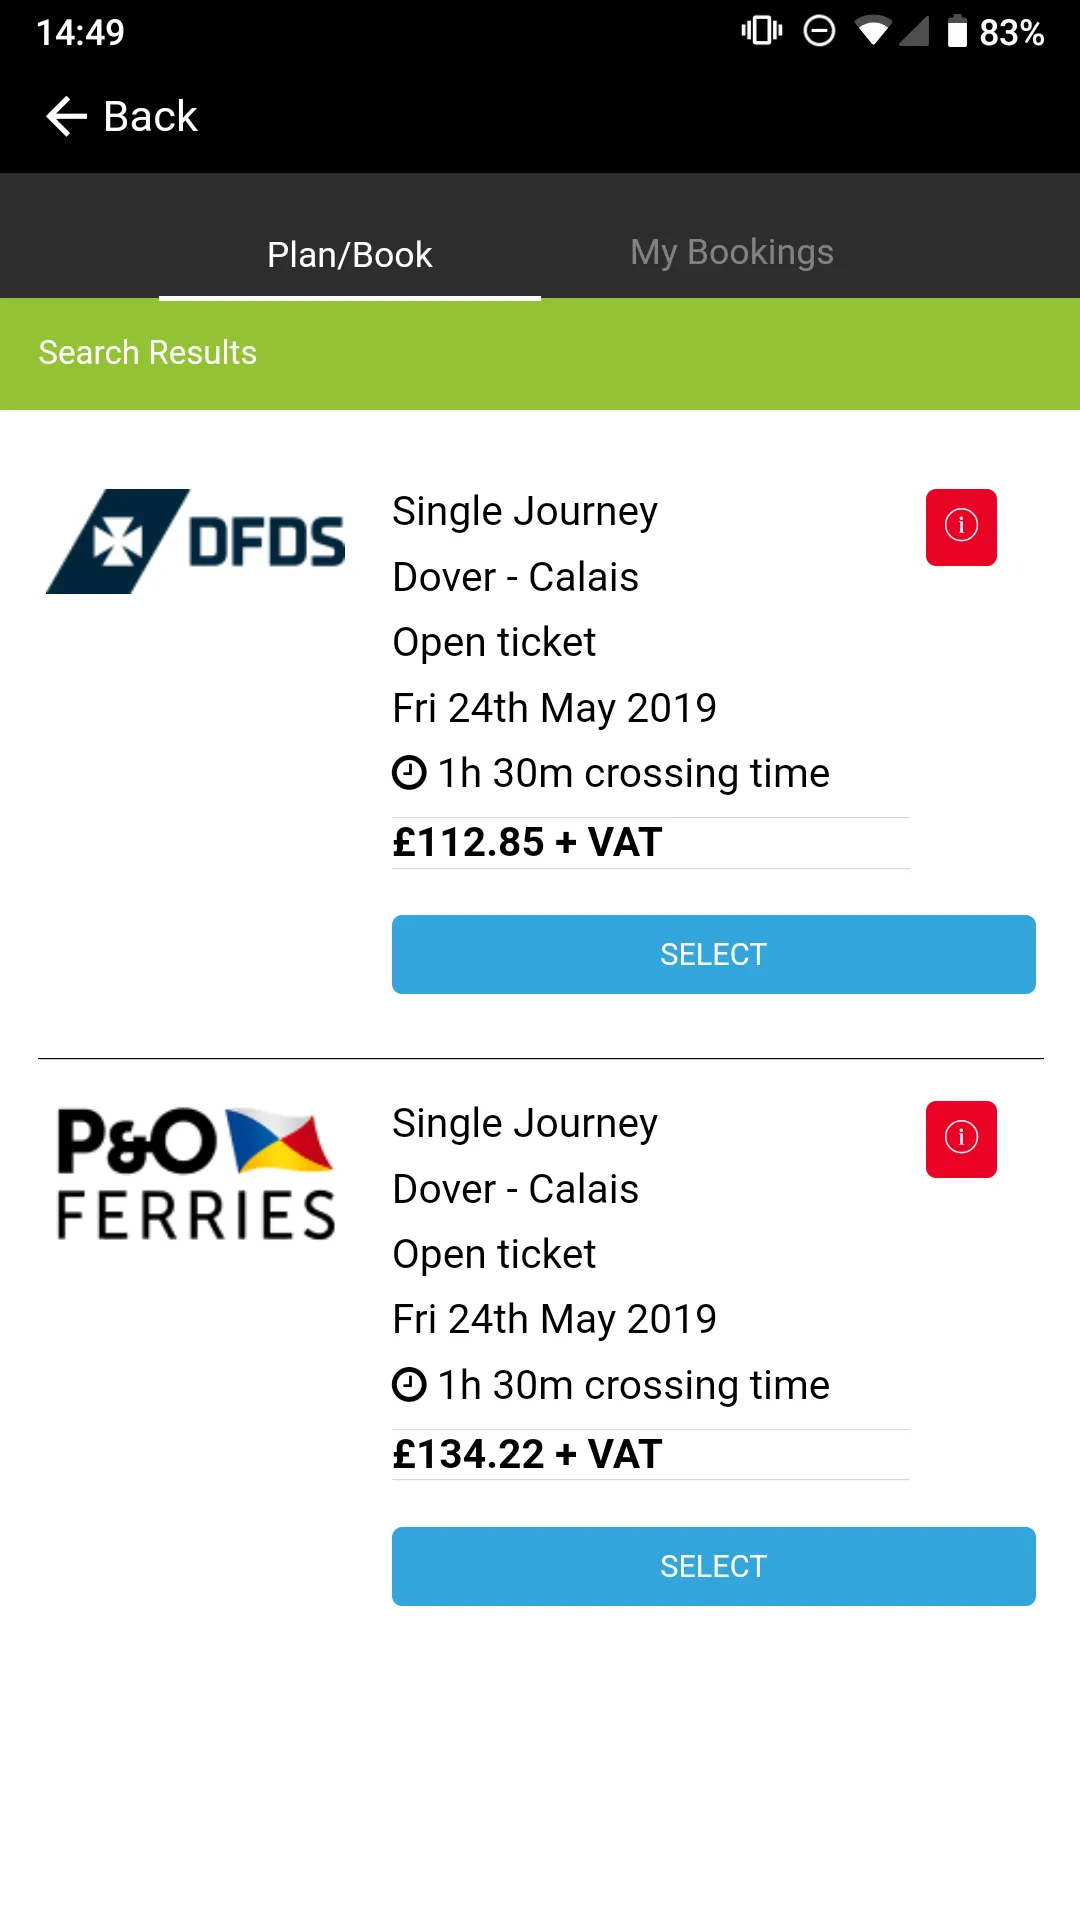Tap the £112.85 + VAT price
The height and width of the screenshot is (1920, 1080).
[527, 842]
